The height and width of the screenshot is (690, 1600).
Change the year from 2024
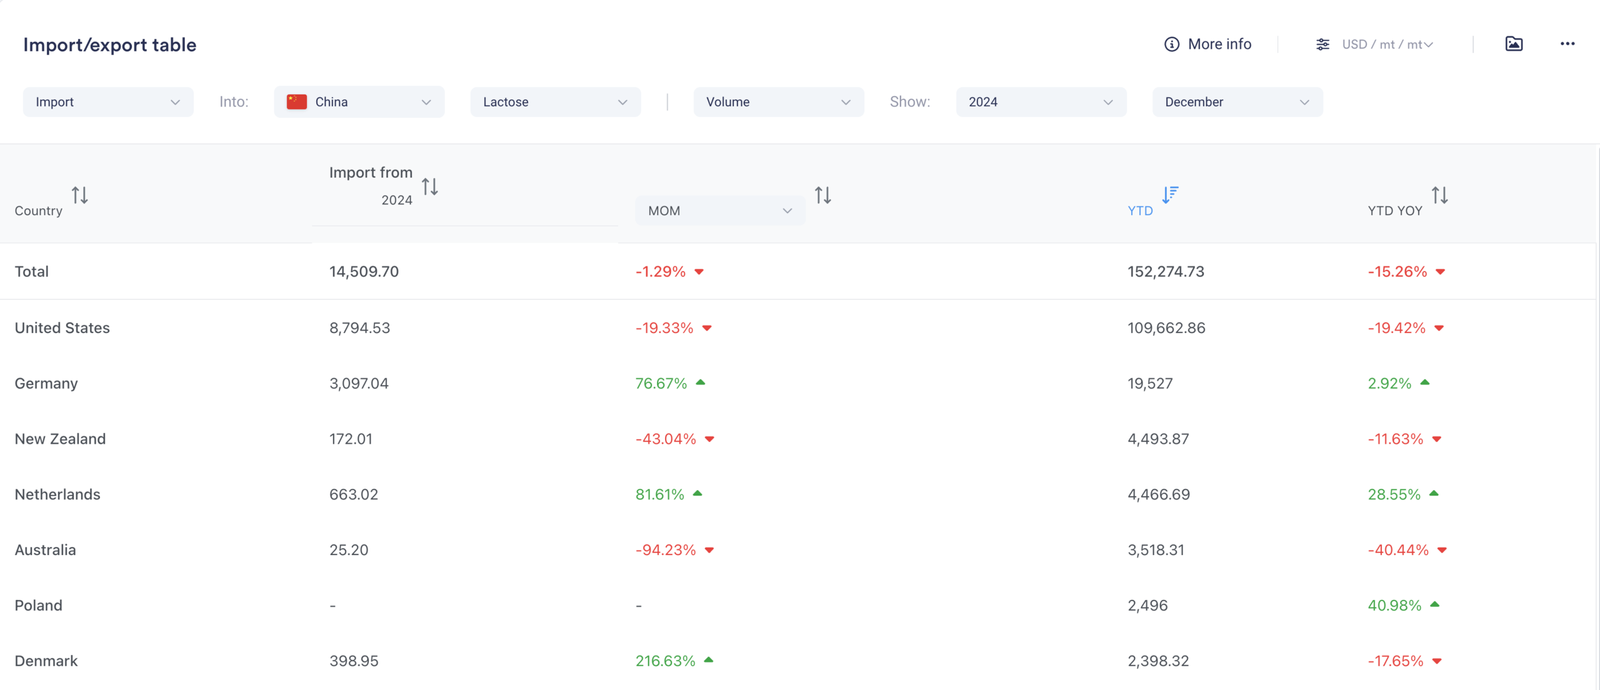coord(1040,102)
